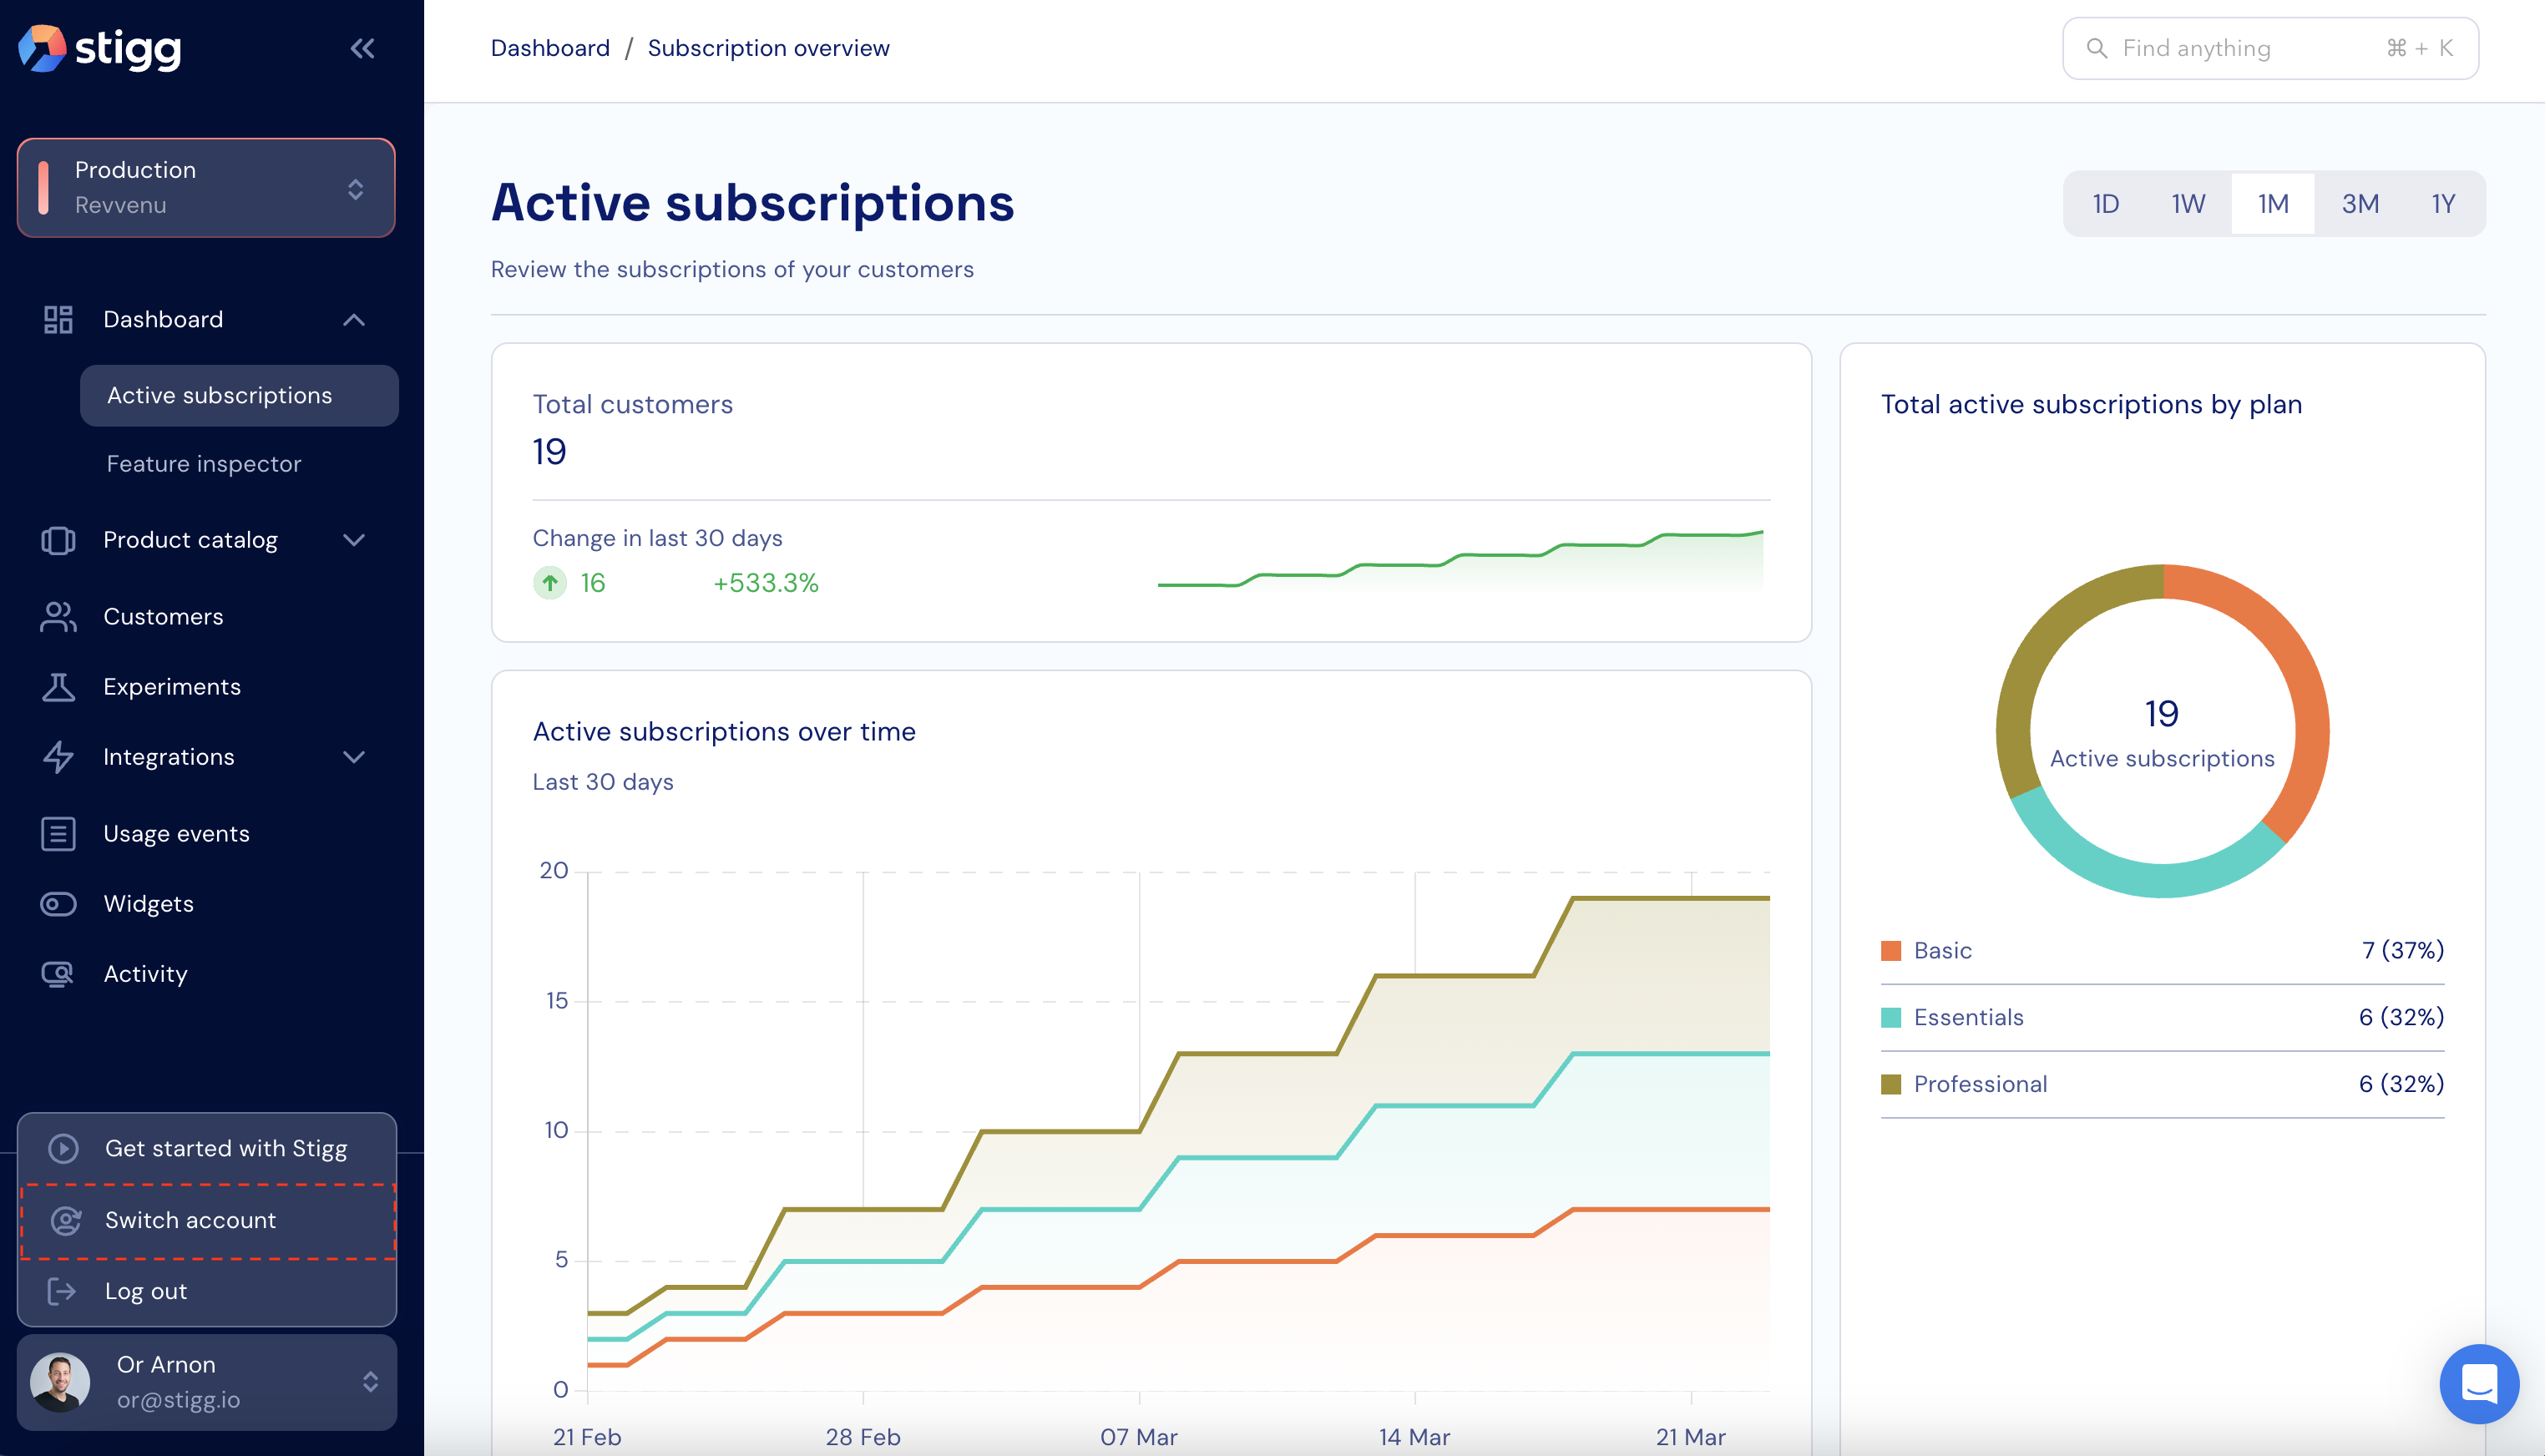Open the chat support bubble
The height and width of the screenshot is (1456, 2545).
2478,1384
